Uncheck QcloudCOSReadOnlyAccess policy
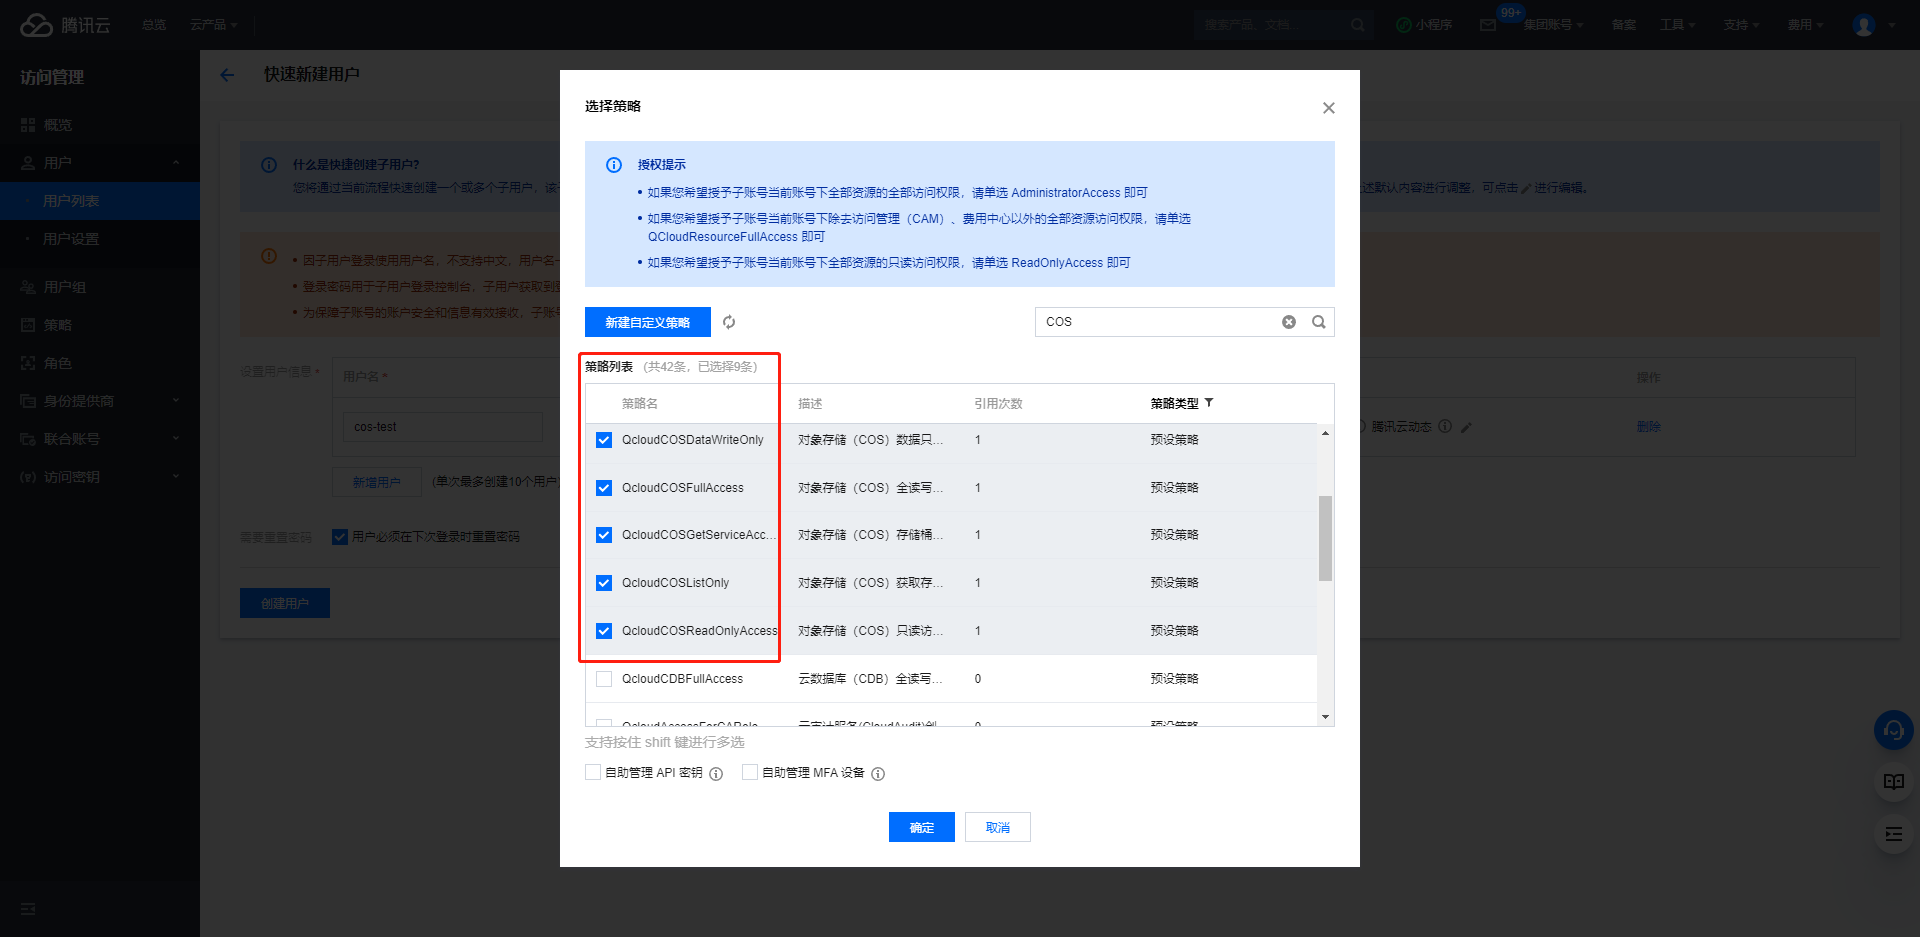This screenshot has height=937, width=1920. (x=604, y=631)
